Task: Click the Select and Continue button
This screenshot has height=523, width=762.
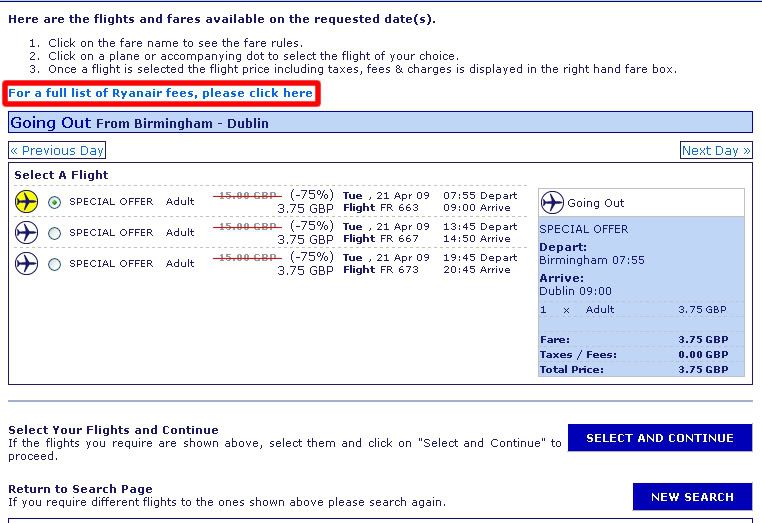Action: [659, 438]
